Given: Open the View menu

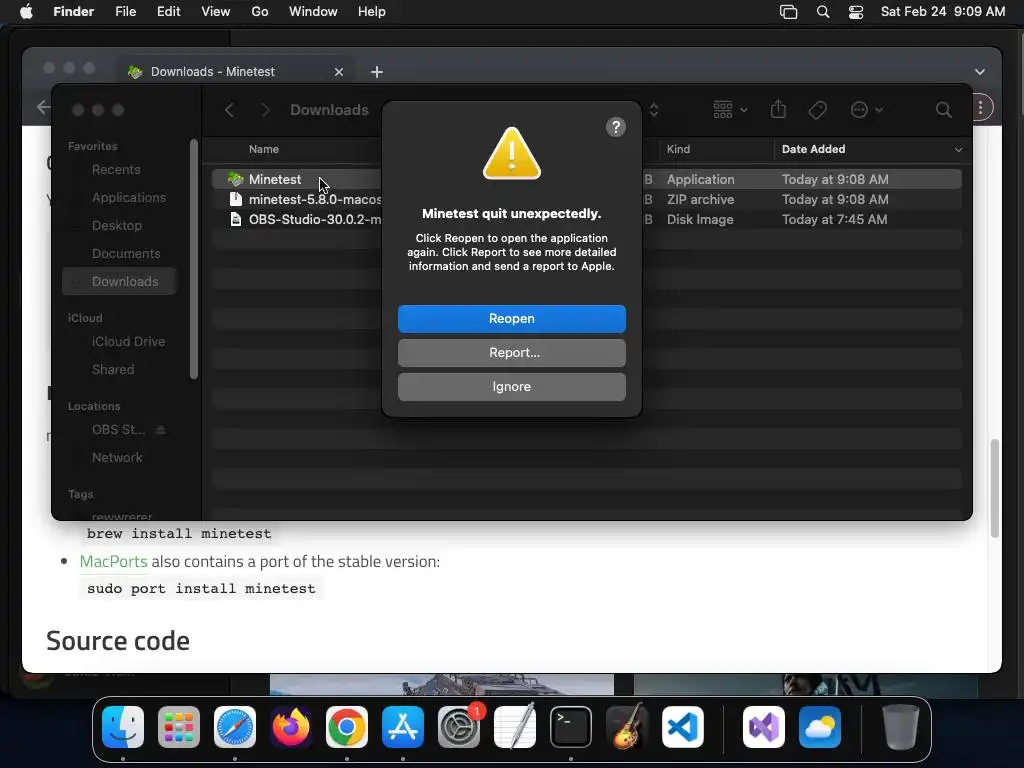Looking at the screenshot, I should tap(216, 12).
